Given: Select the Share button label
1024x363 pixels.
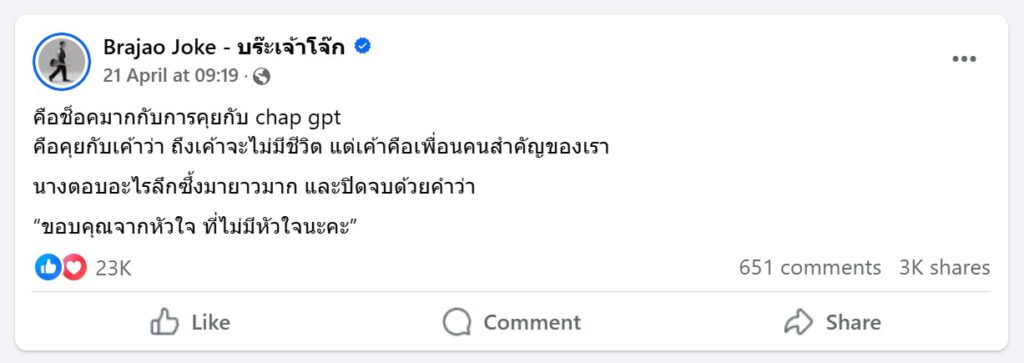Looking at the screenshot, I should click(853, 323).
